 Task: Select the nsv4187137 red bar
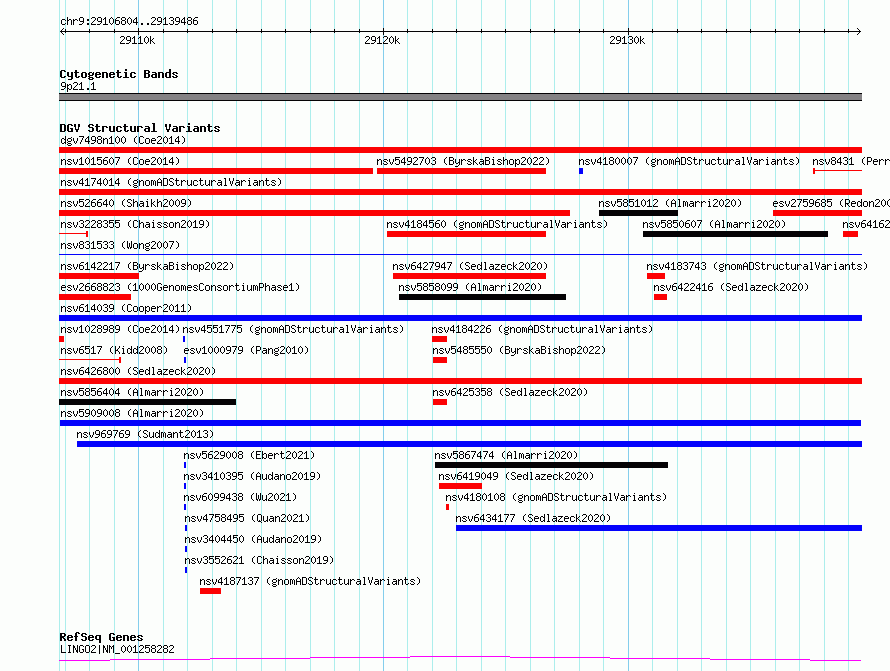(210, 591)
